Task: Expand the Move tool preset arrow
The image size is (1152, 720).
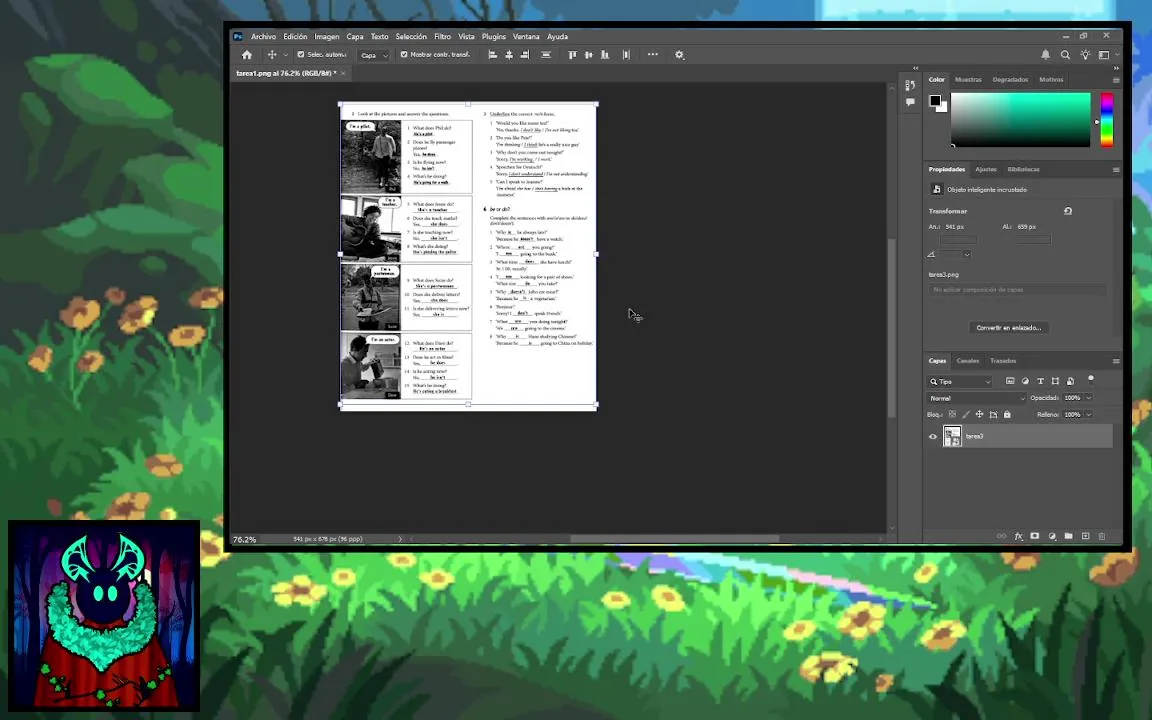Action: [286, 55]
